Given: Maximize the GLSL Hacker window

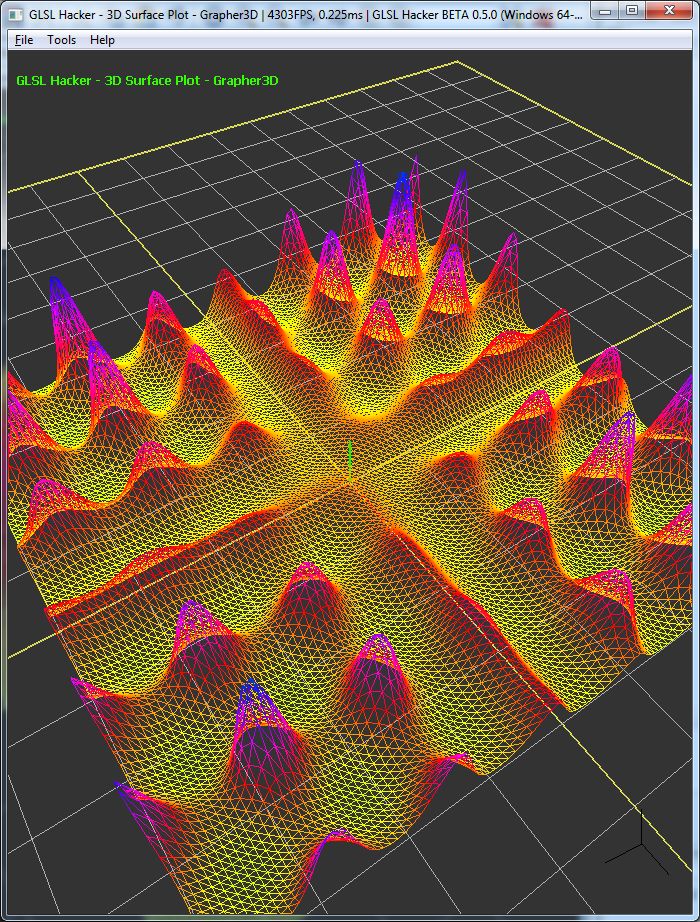Looking at the screenshot, I should coord(632,11).
